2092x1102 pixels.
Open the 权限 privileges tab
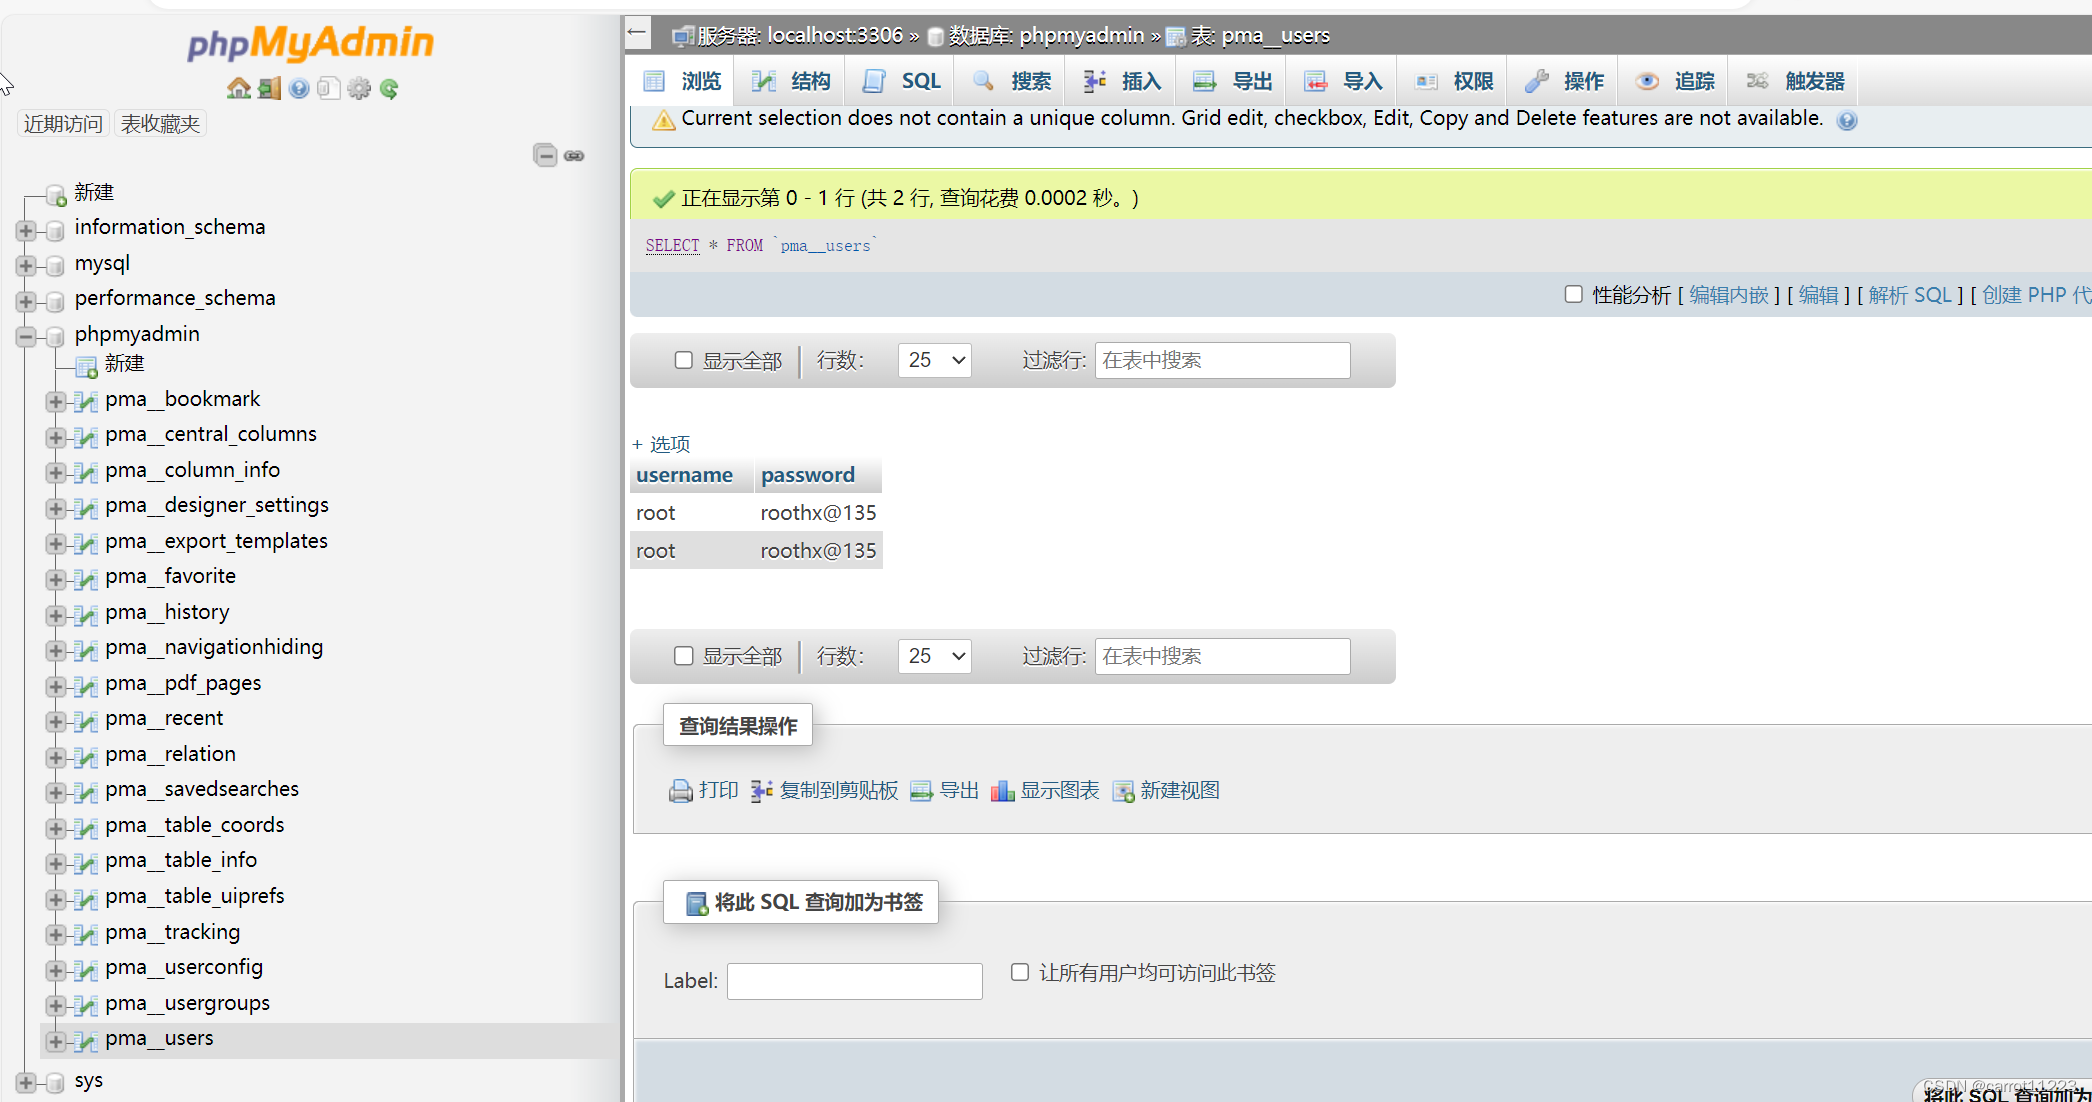tap(1454, 81)
